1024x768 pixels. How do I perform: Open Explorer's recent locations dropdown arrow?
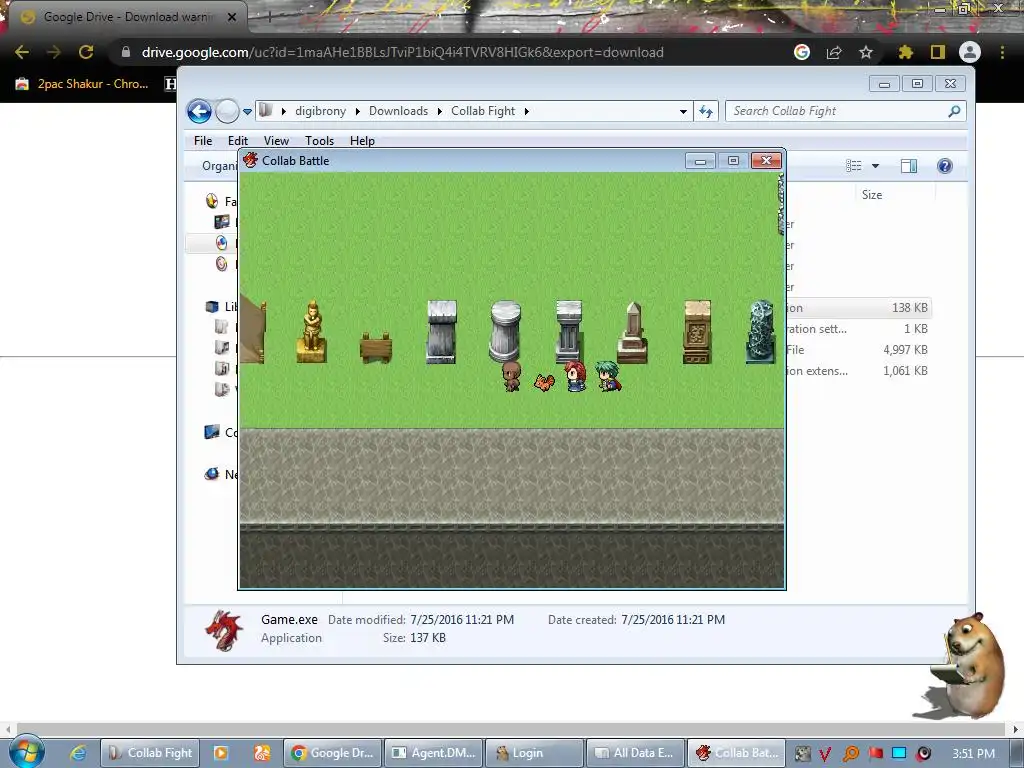point(248,112)
